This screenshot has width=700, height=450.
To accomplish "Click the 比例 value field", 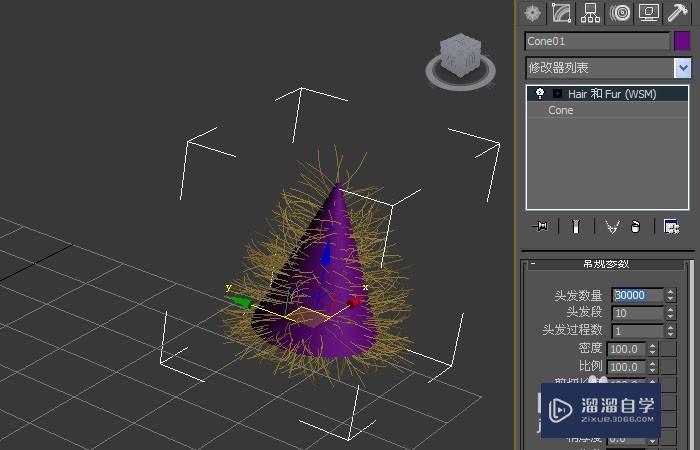I will coord(626,367).
